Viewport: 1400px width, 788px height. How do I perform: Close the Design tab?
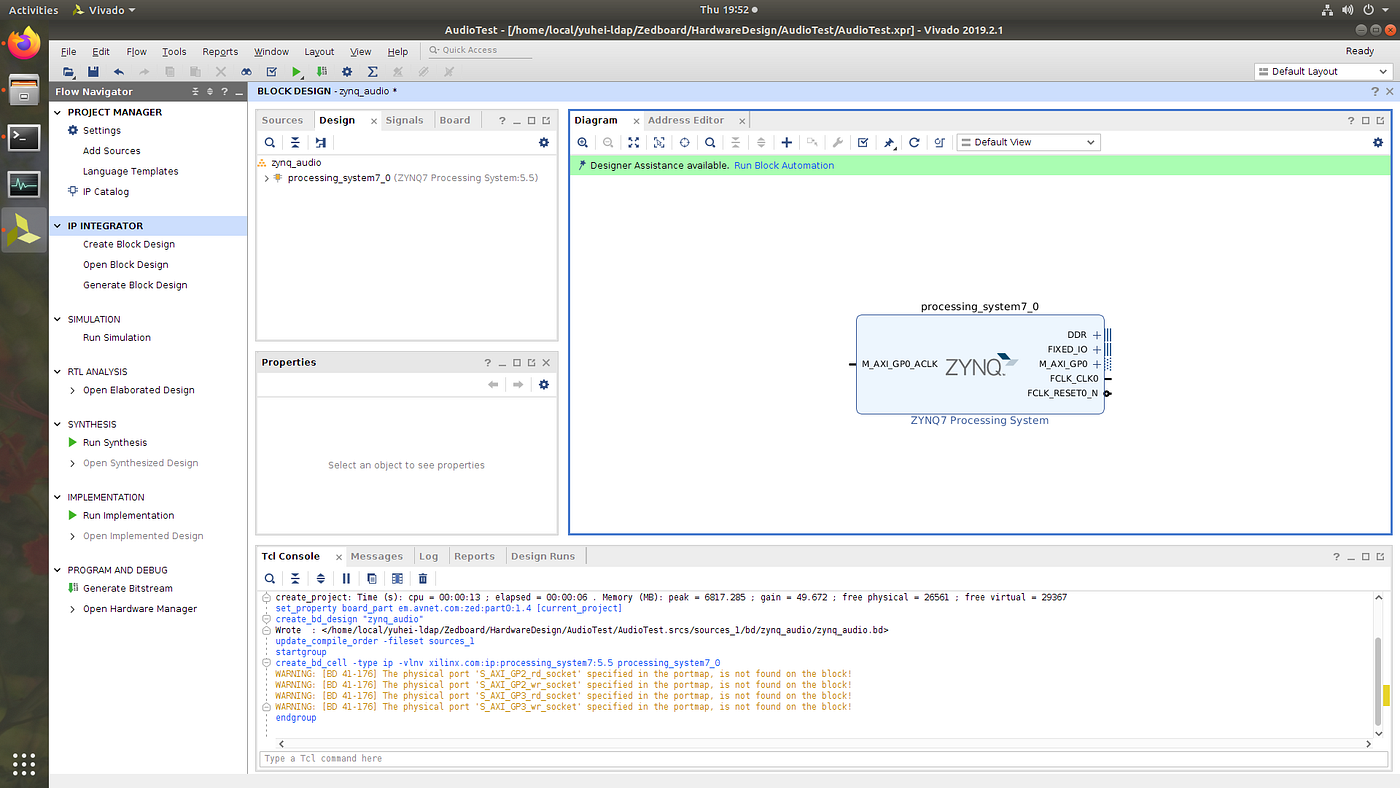click(x=374, y=121)
